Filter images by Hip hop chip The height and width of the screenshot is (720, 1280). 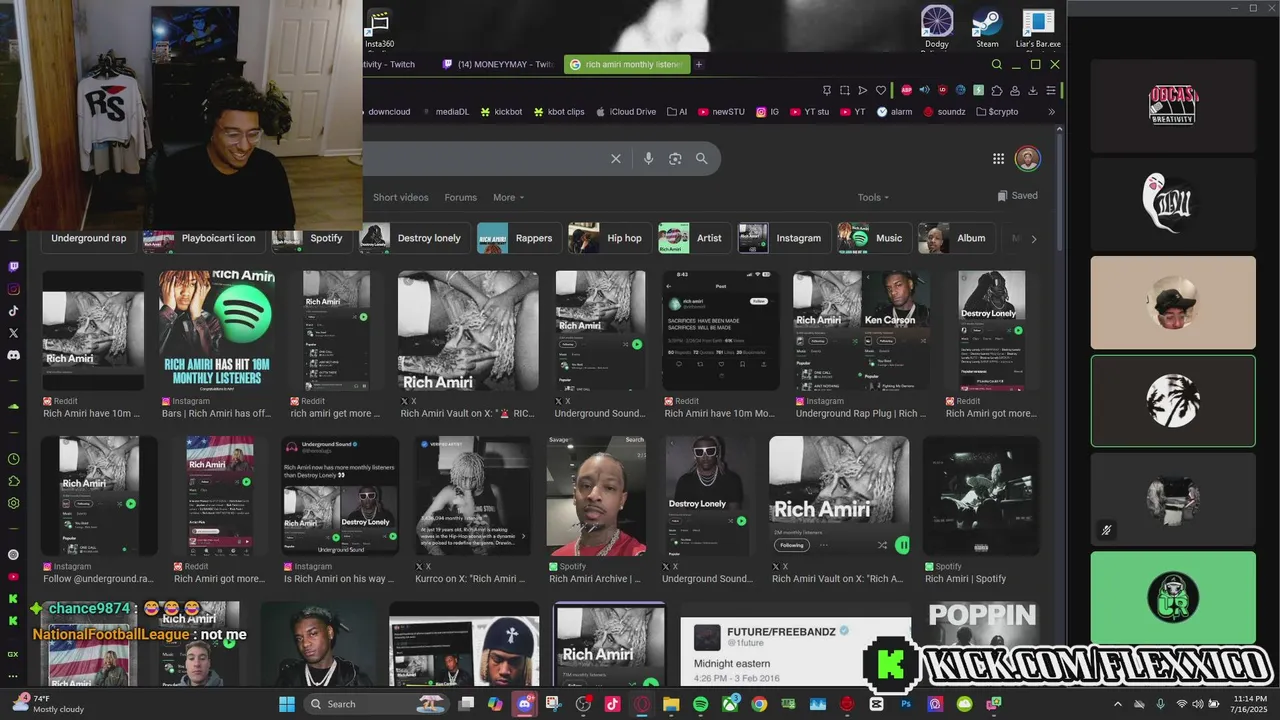(609, 238)
